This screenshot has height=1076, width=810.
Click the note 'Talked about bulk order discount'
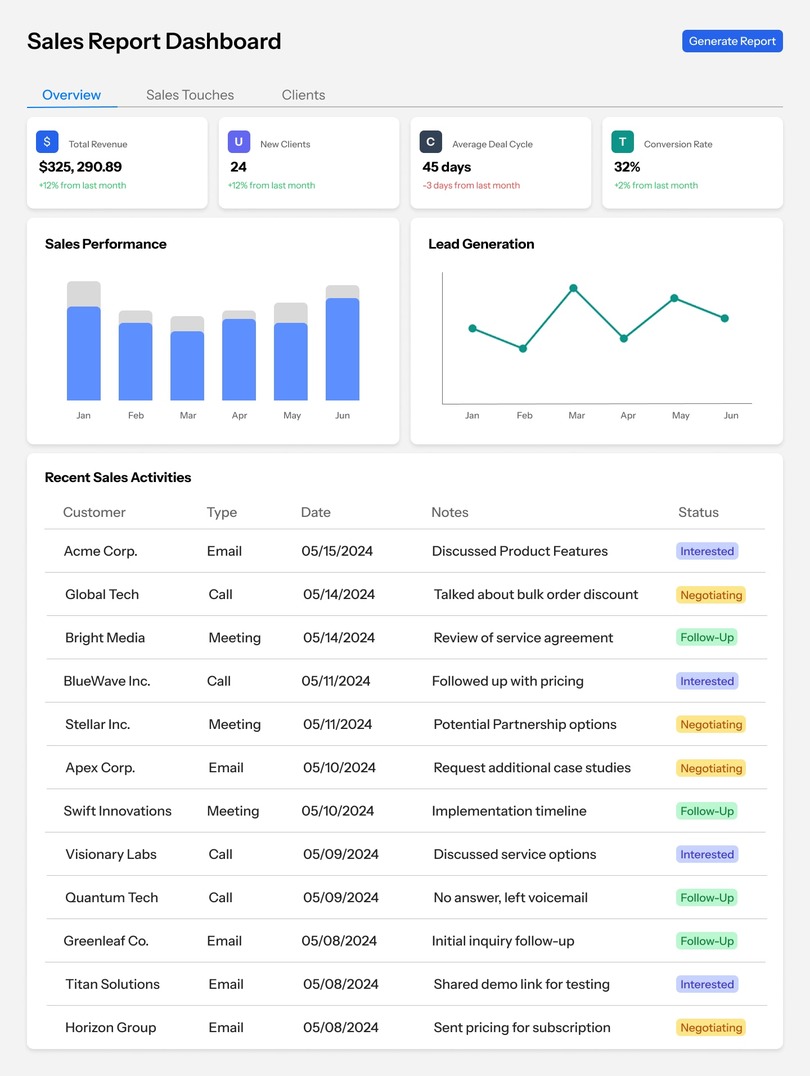point(536,594)
